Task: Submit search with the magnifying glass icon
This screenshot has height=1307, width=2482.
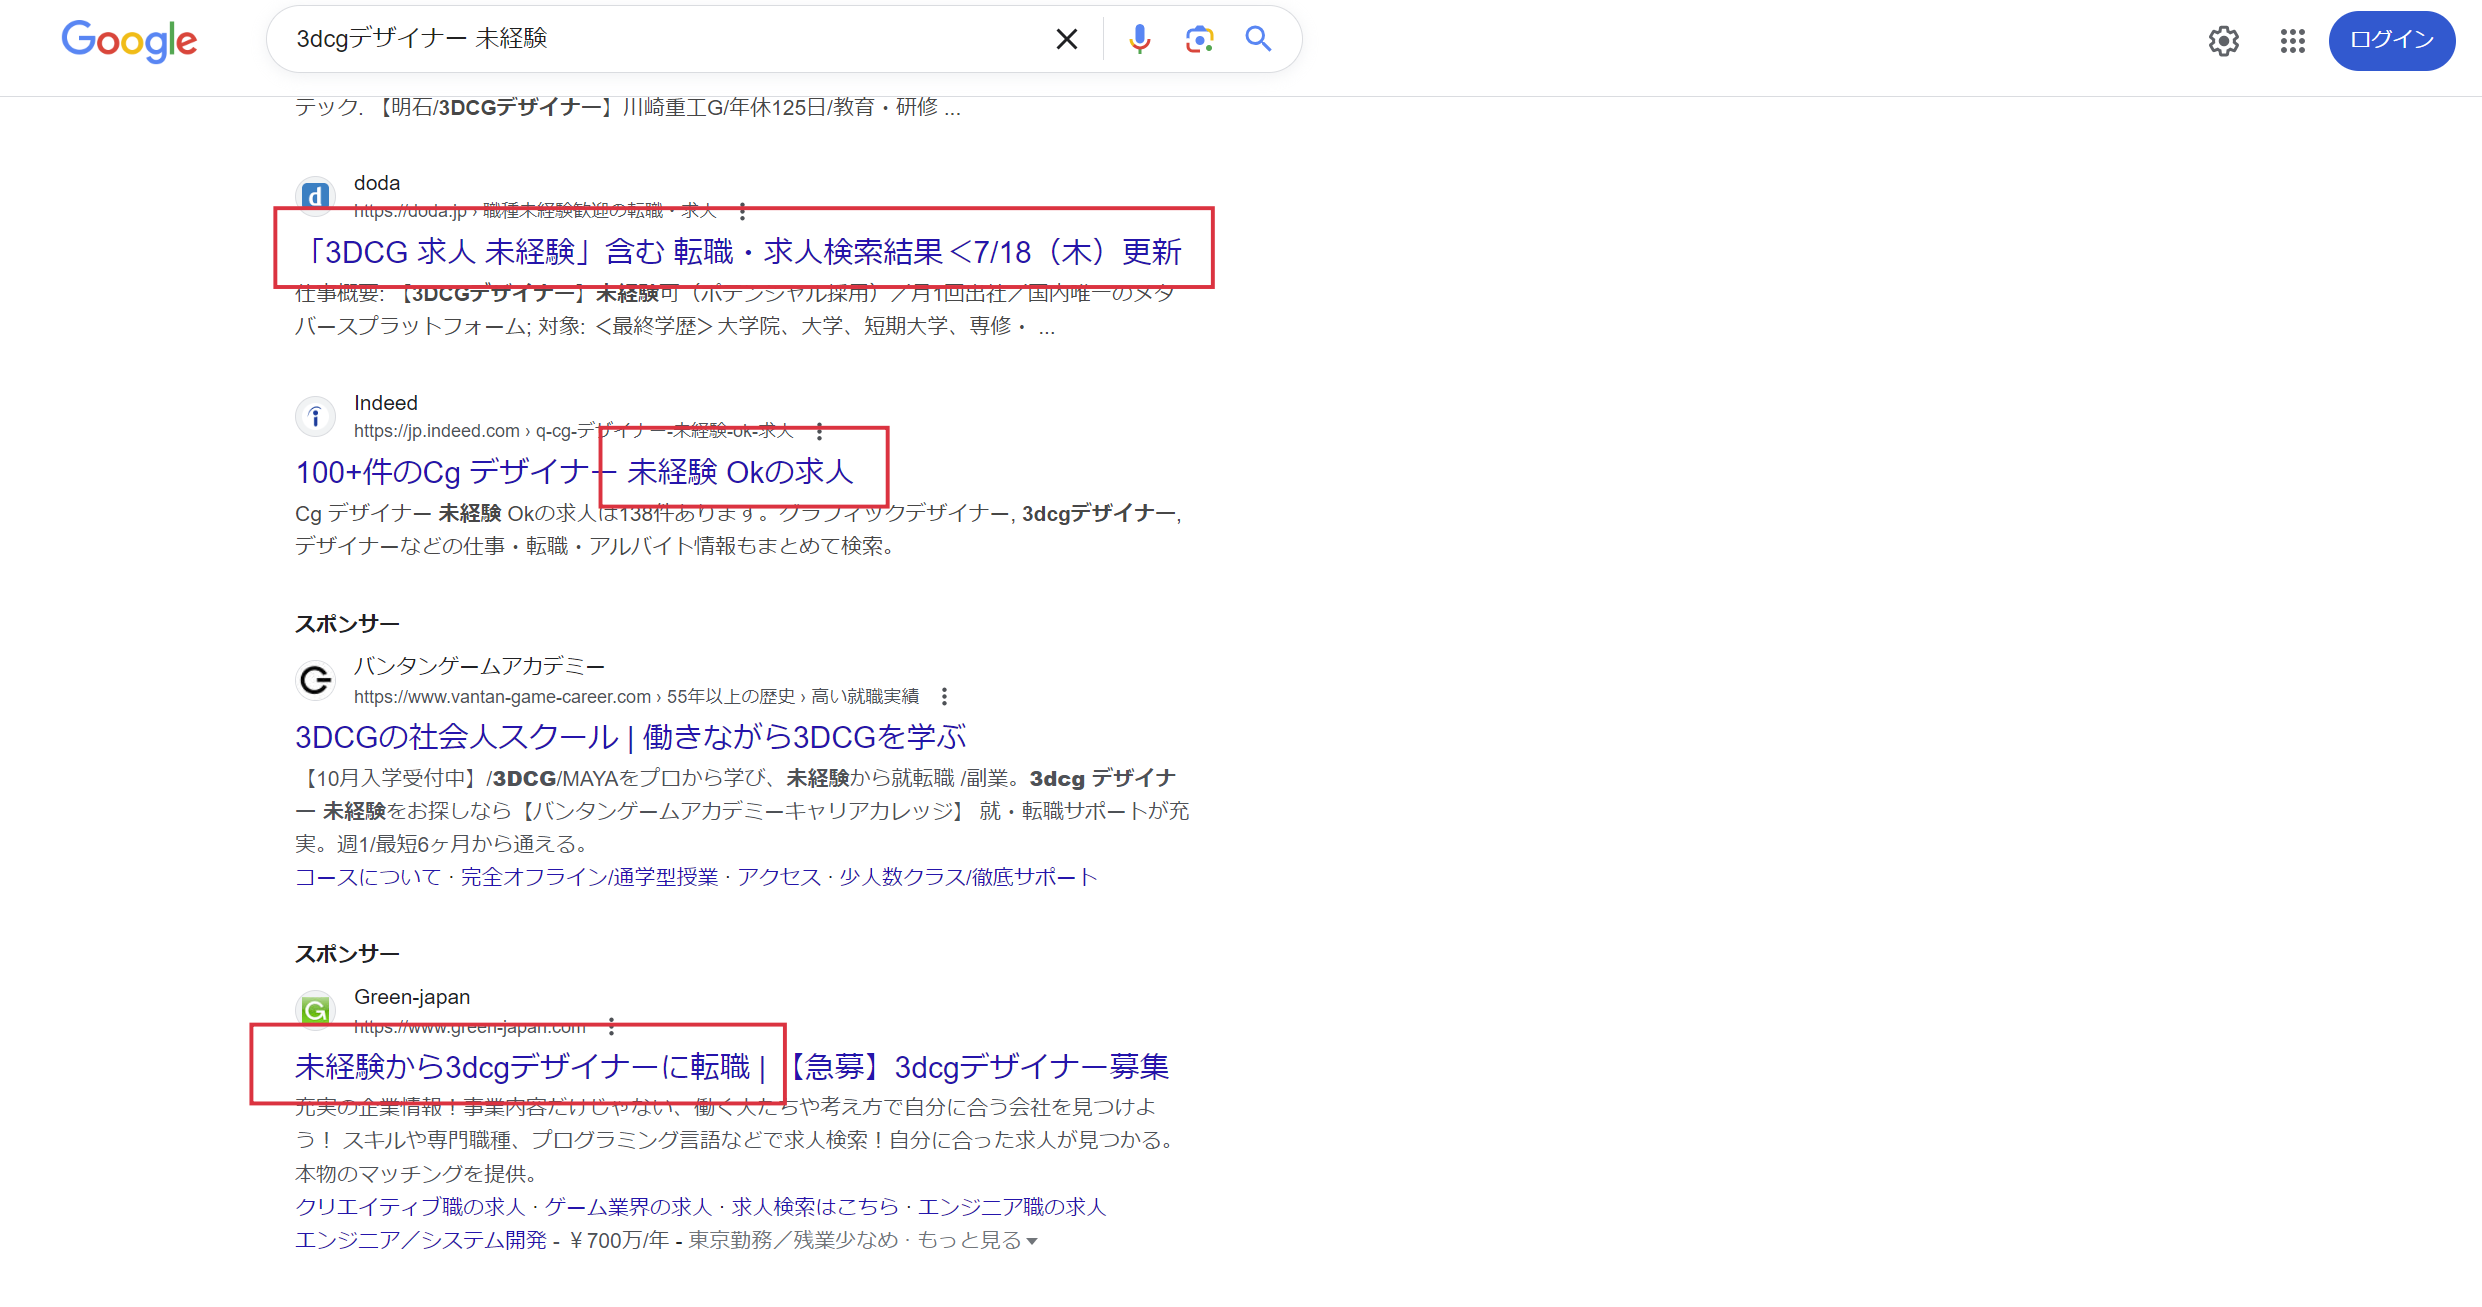Action: (1258, 39)
